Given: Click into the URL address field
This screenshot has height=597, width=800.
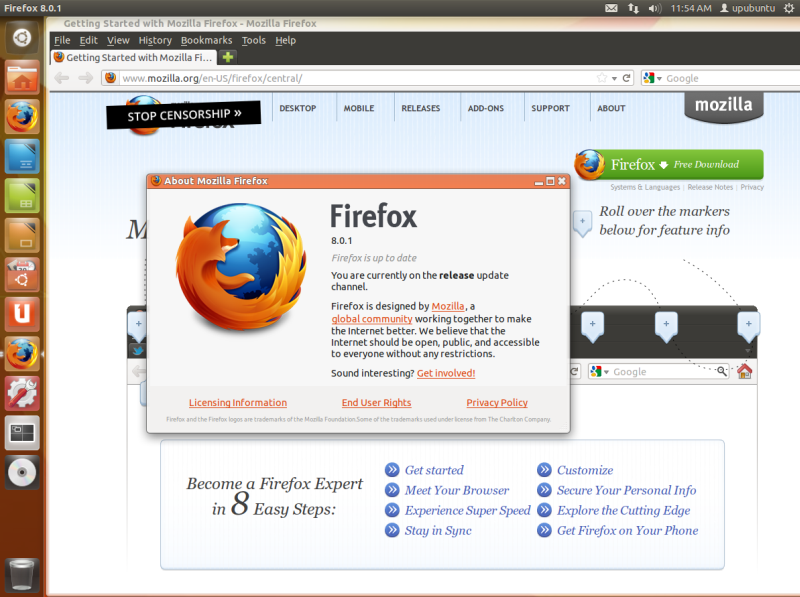Looking at the screenshot, I should (357, 78).
